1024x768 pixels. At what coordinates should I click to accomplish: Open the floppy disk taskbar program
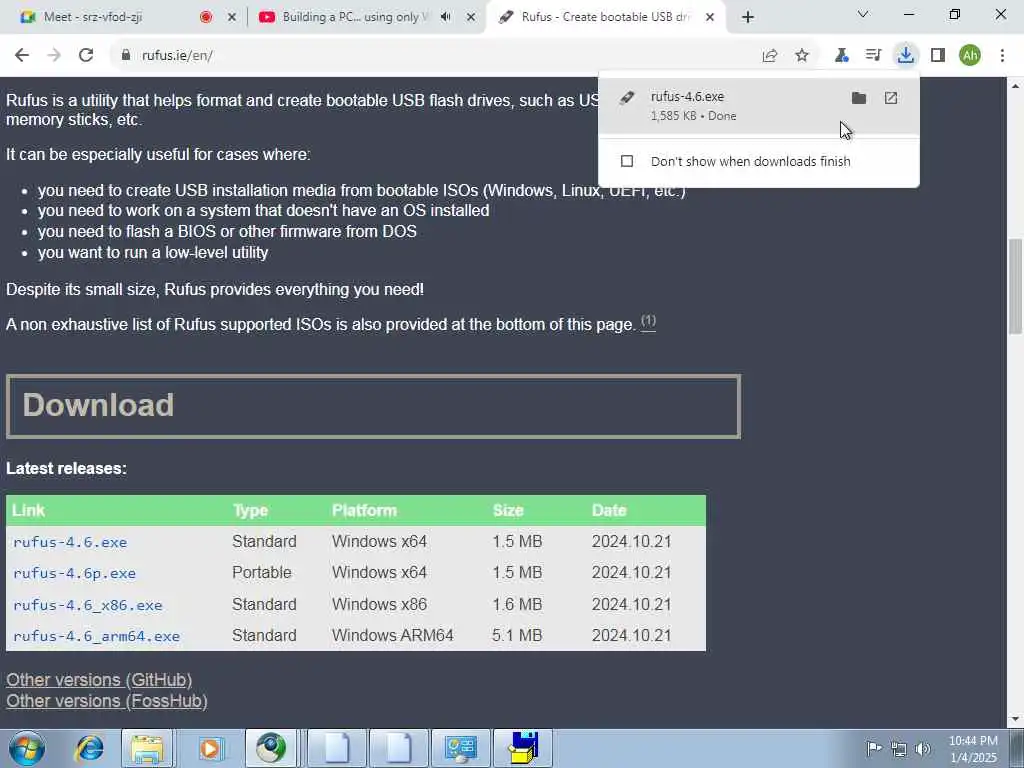(523, 748)
